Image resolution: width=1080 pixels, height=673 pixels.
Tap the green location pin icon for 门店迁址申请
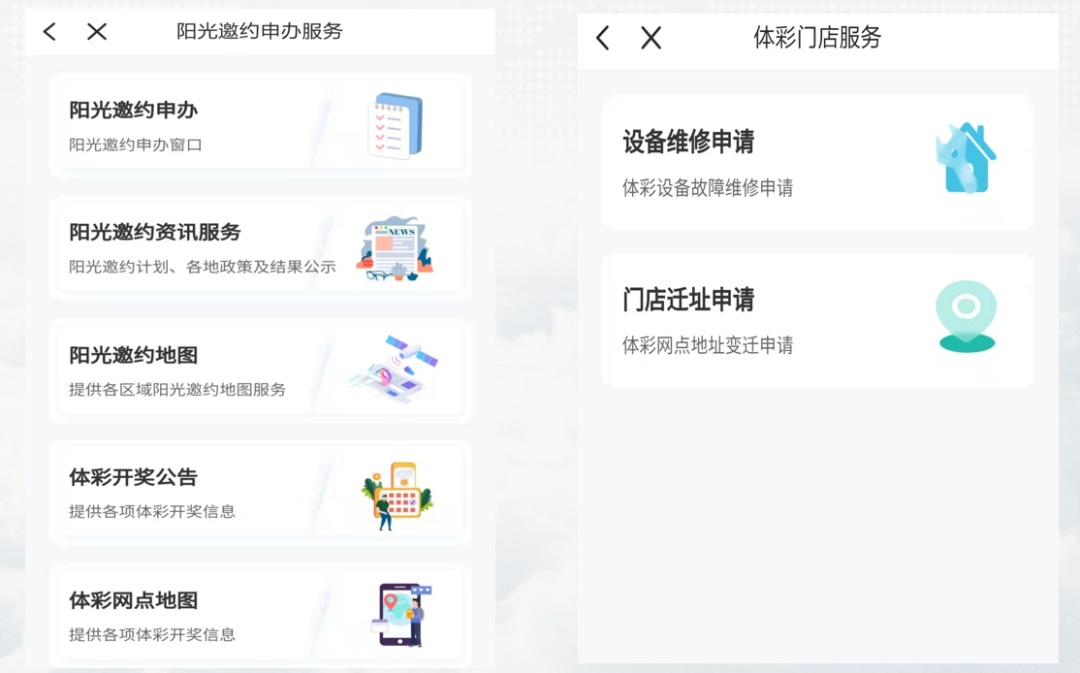click(x=966, y=316)
